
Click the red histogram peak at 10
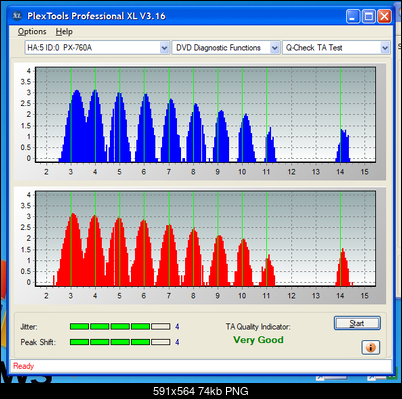point(243,263)
